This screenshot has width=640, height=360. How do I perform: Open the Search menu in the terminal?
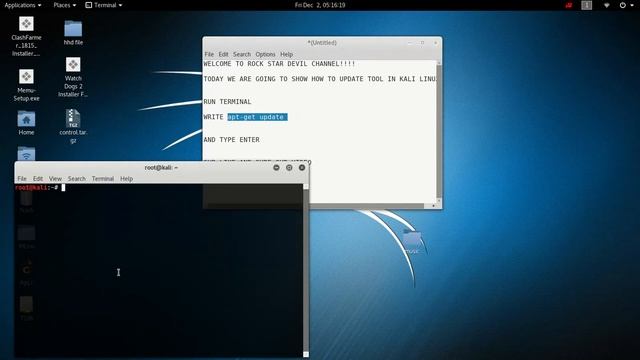click(77, 179)
